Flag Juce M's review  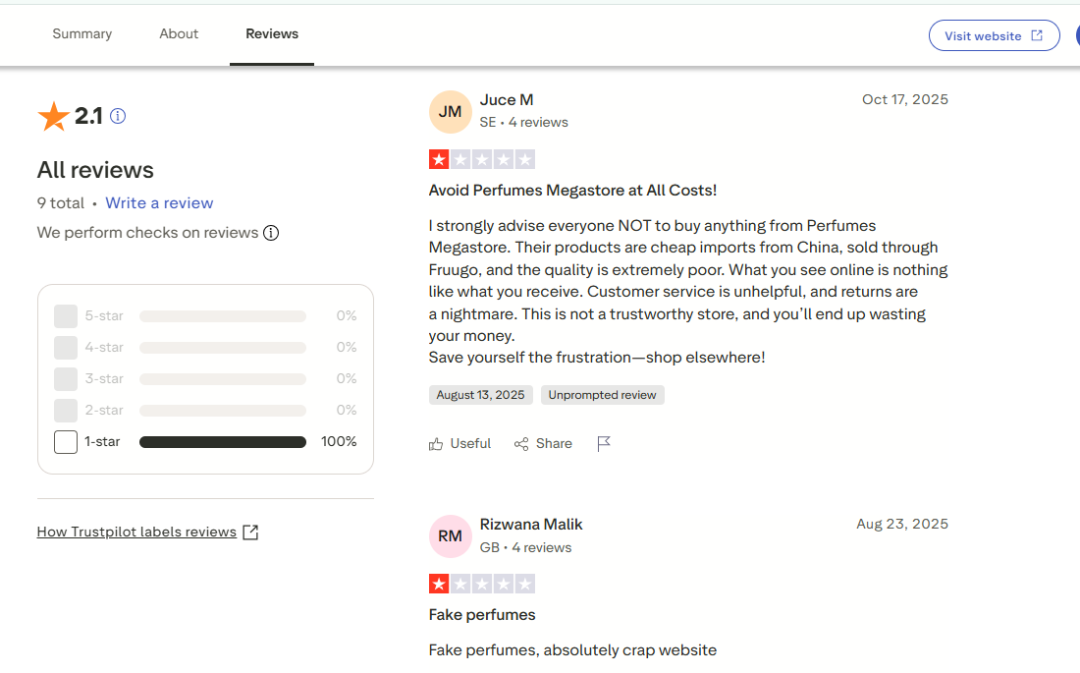click(x=604, y=444)
